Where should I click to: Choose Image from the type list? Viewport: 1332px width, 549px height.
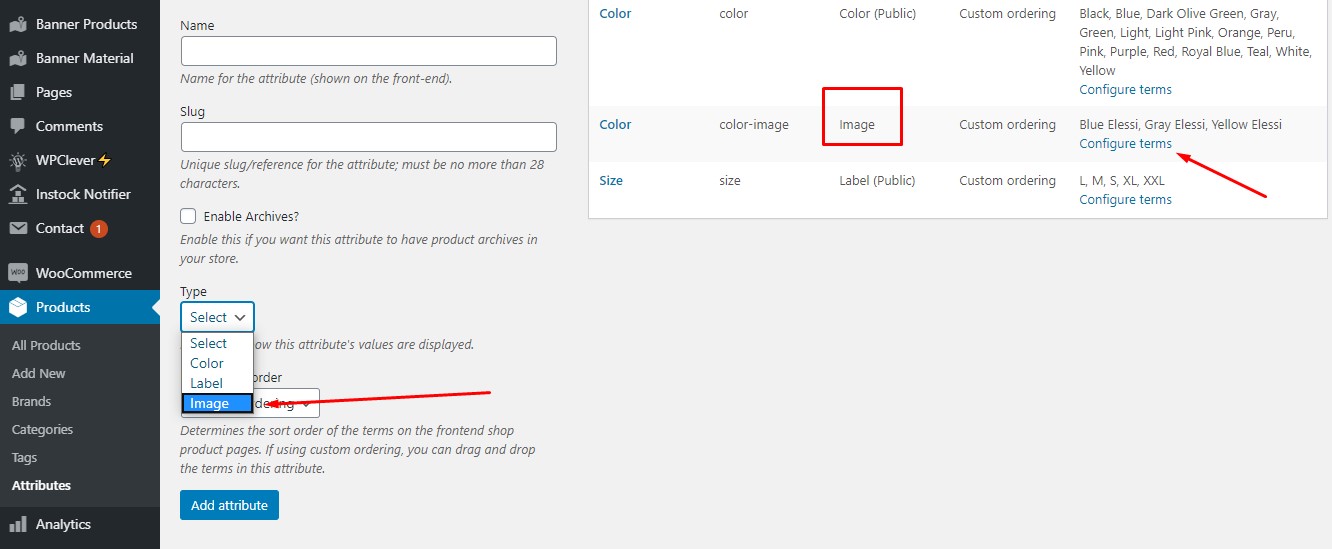217,404
